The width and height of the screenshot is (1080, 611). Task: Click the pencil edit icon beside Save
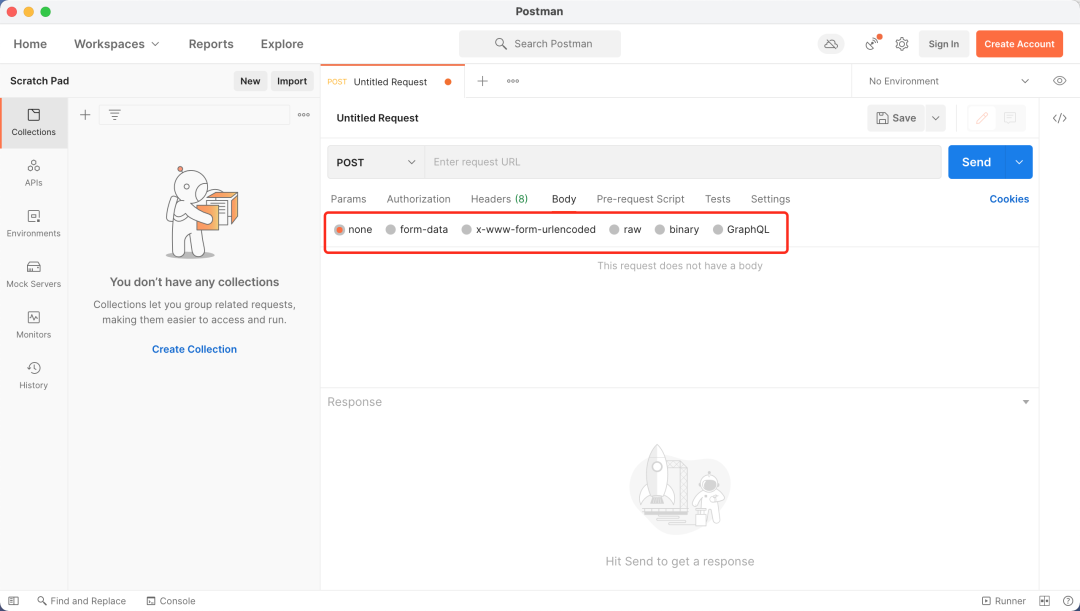pyautogui.click(x=982, y=118)
